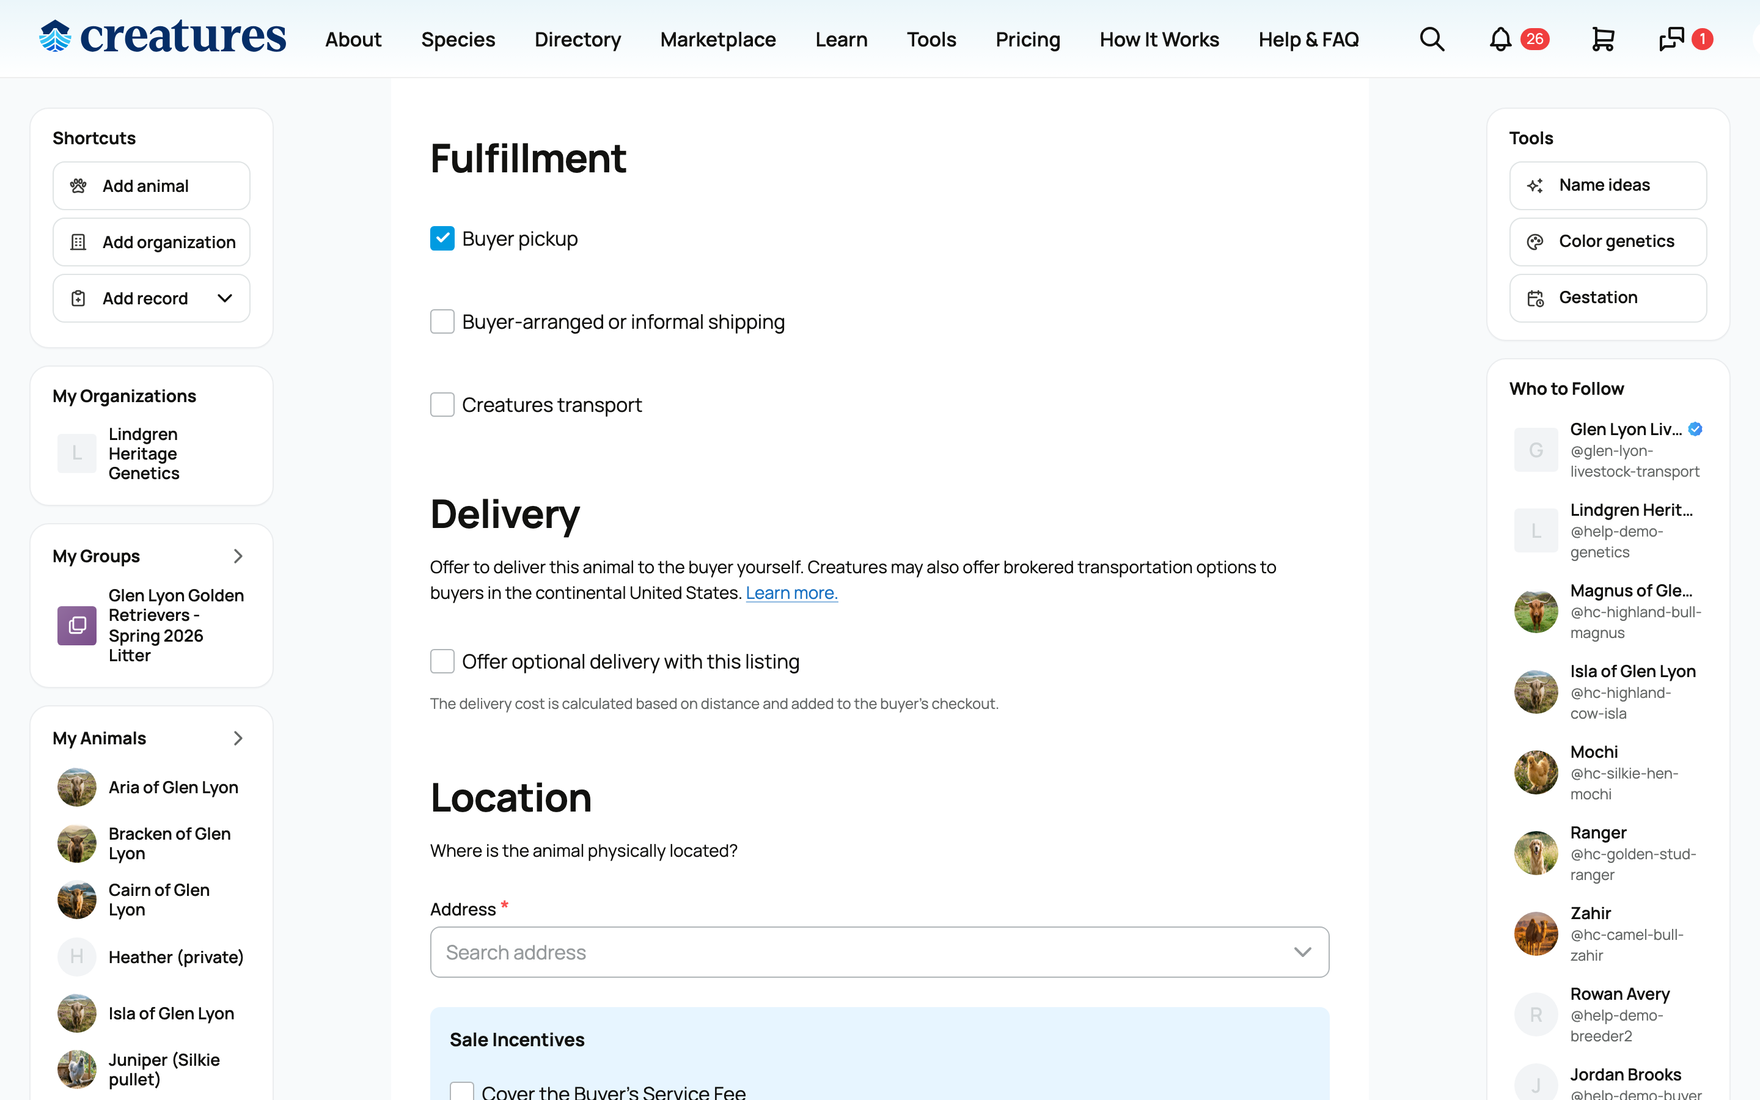Image resolution: width=1760 pixels, height=1100 pixels.
Task: Open the Directory menu
Action: click(x=578, y=39)
